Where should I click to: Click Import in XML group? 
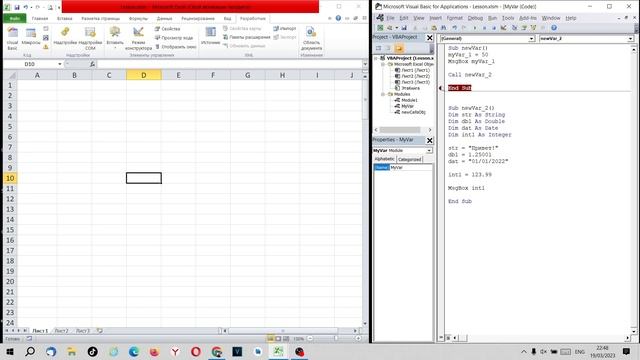[x=284, y=29]
